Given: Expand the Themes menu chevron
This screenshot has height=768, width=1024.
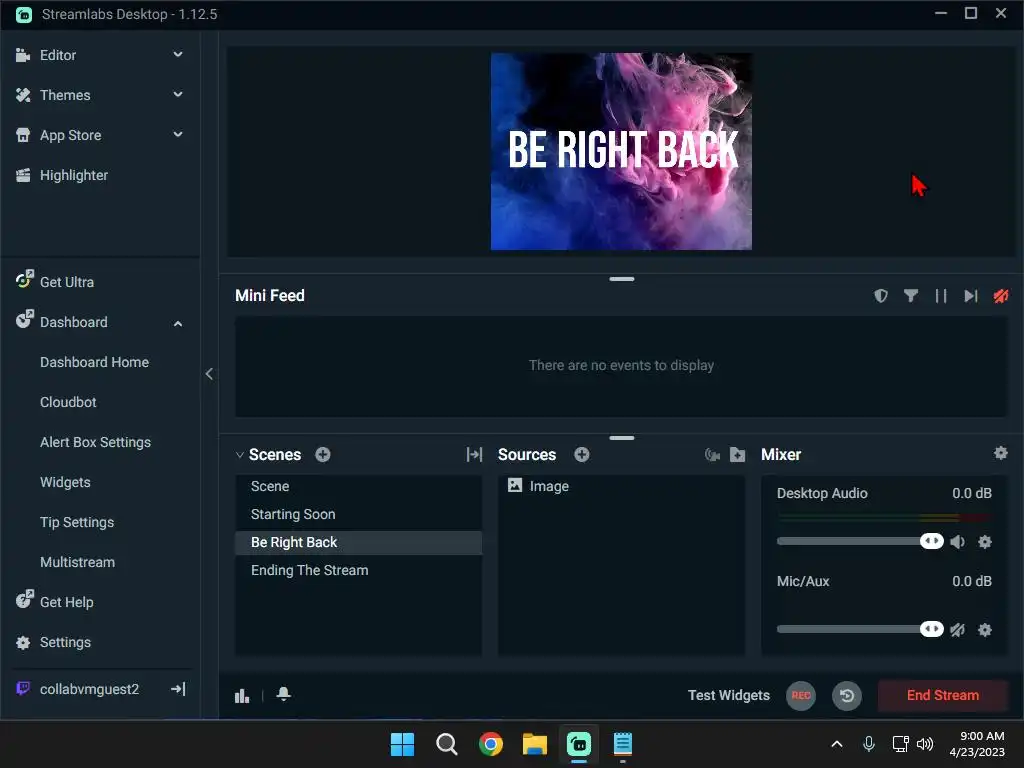Looking at the screenshot, I should tap(178, 95).
